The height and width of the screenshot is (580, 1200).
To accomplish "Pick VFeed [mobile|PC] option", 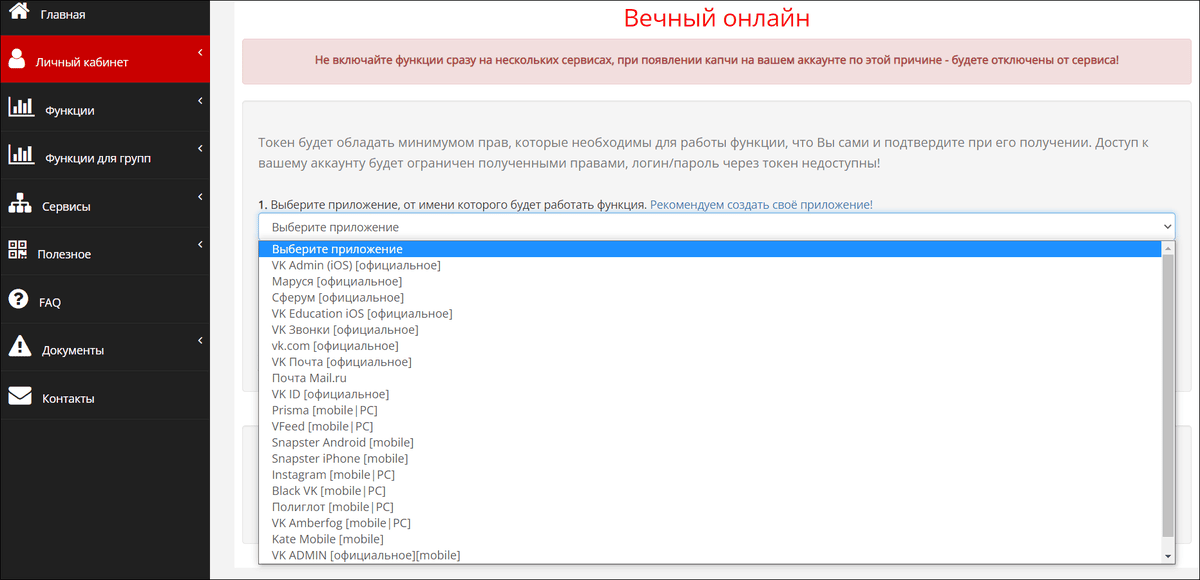I will (x=710, y=426).
